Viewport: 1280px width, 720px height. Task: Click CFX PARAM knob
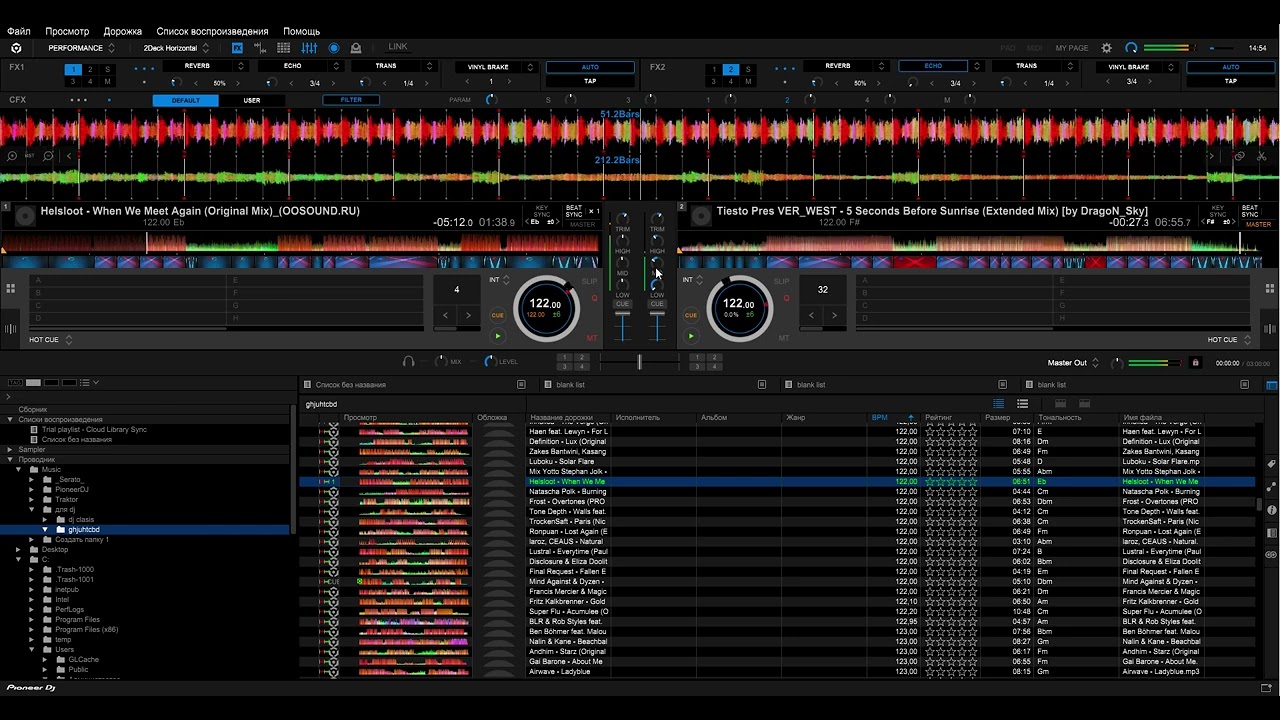(491, 100)
